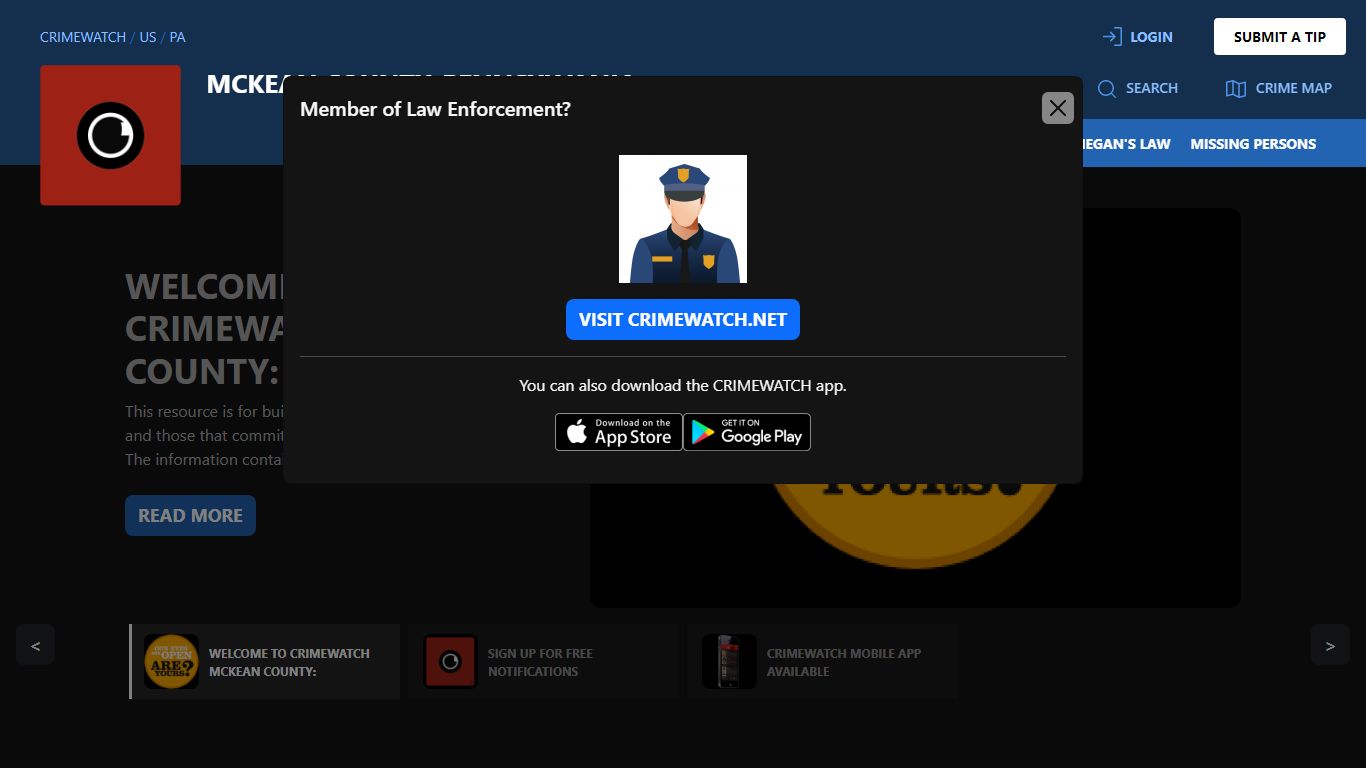Click the Visit CRIMEWATCH.NET button

click(x=683, y=320)
